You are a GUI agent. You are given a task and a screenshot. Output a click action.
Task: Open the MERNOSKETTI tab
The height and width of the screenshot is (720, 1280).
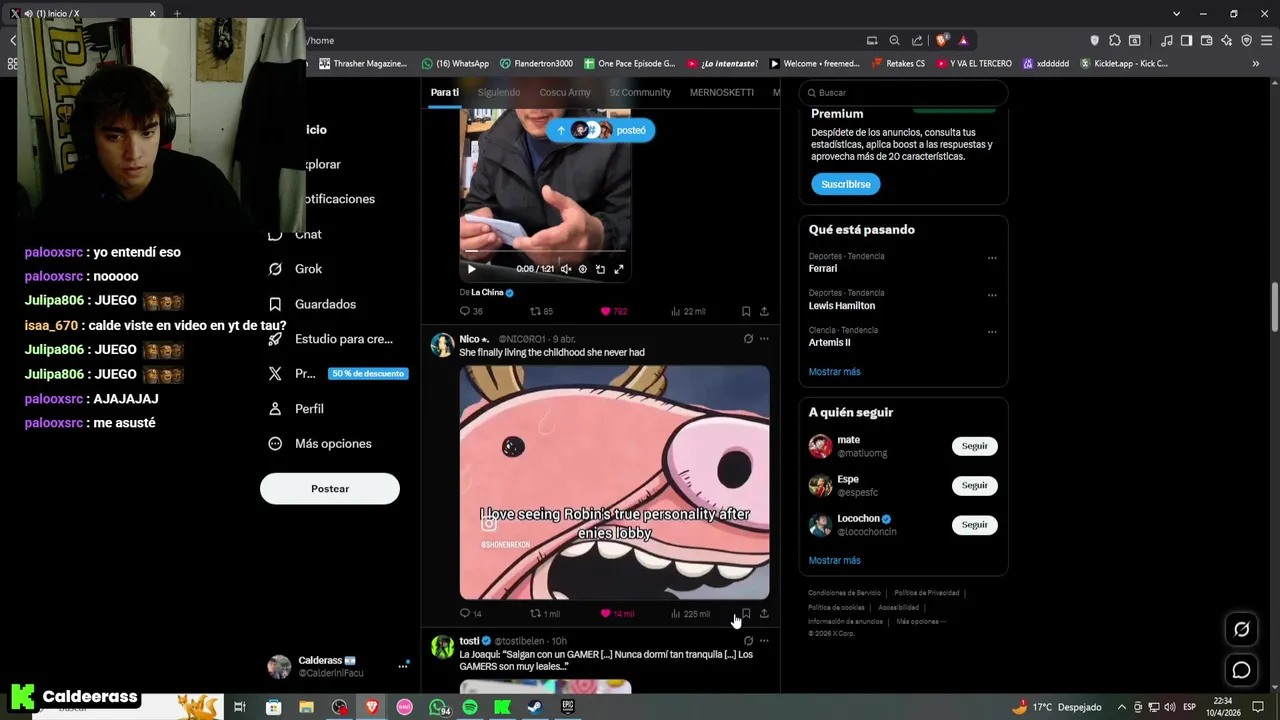click(722, 92)
